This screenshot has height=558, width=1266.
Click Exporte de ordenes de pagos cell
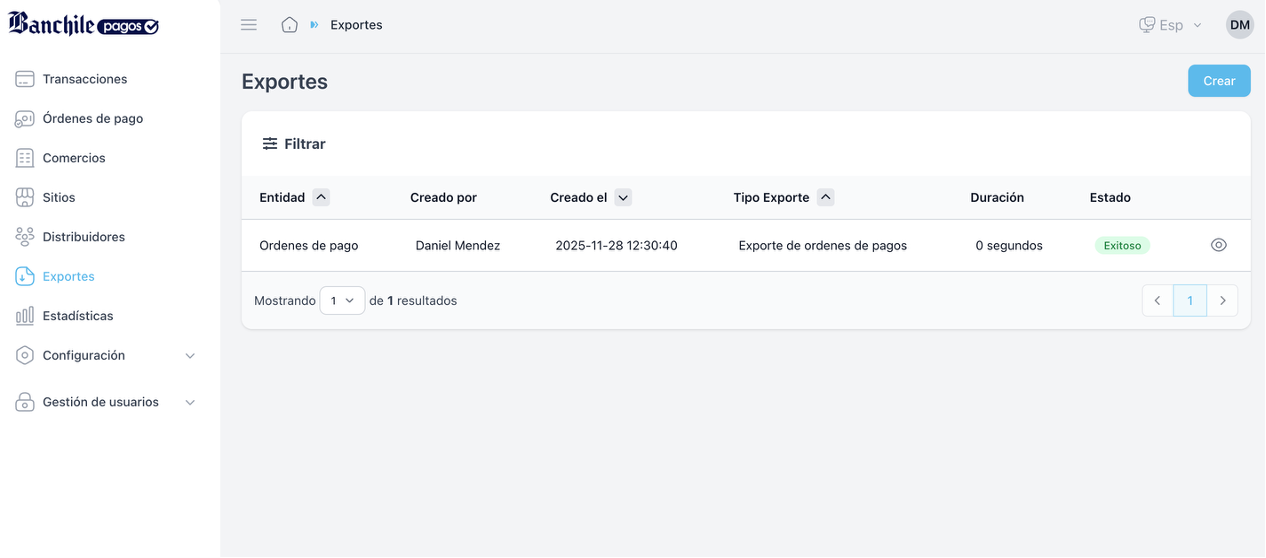point(823,245)
